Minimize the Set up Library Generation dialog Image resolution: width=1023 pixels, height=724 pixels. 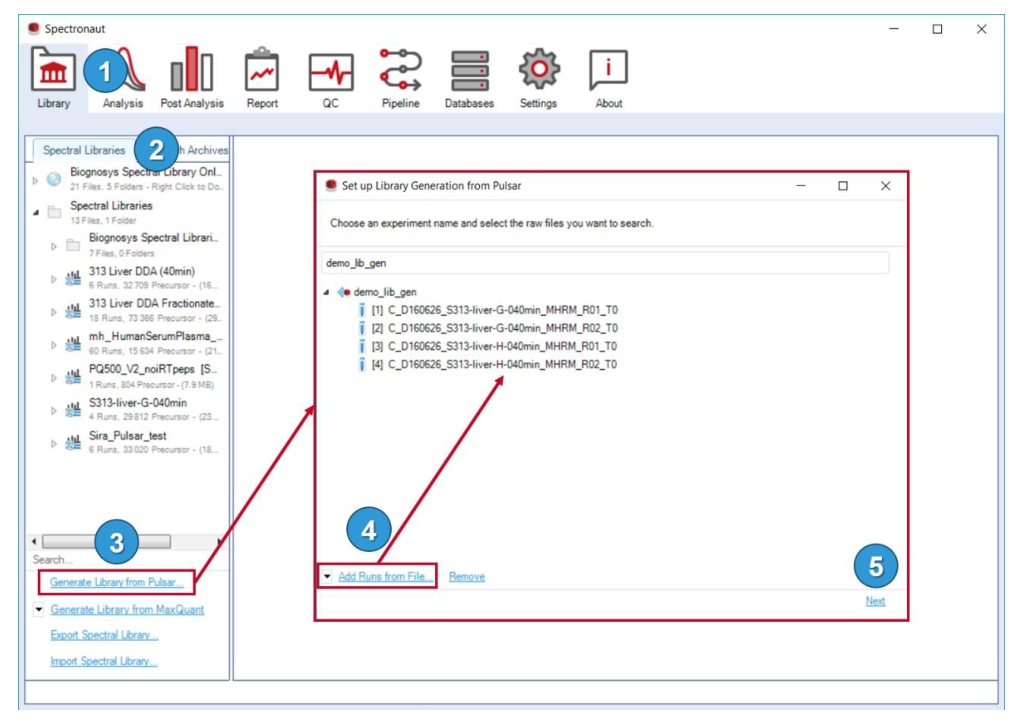(801, 186)
